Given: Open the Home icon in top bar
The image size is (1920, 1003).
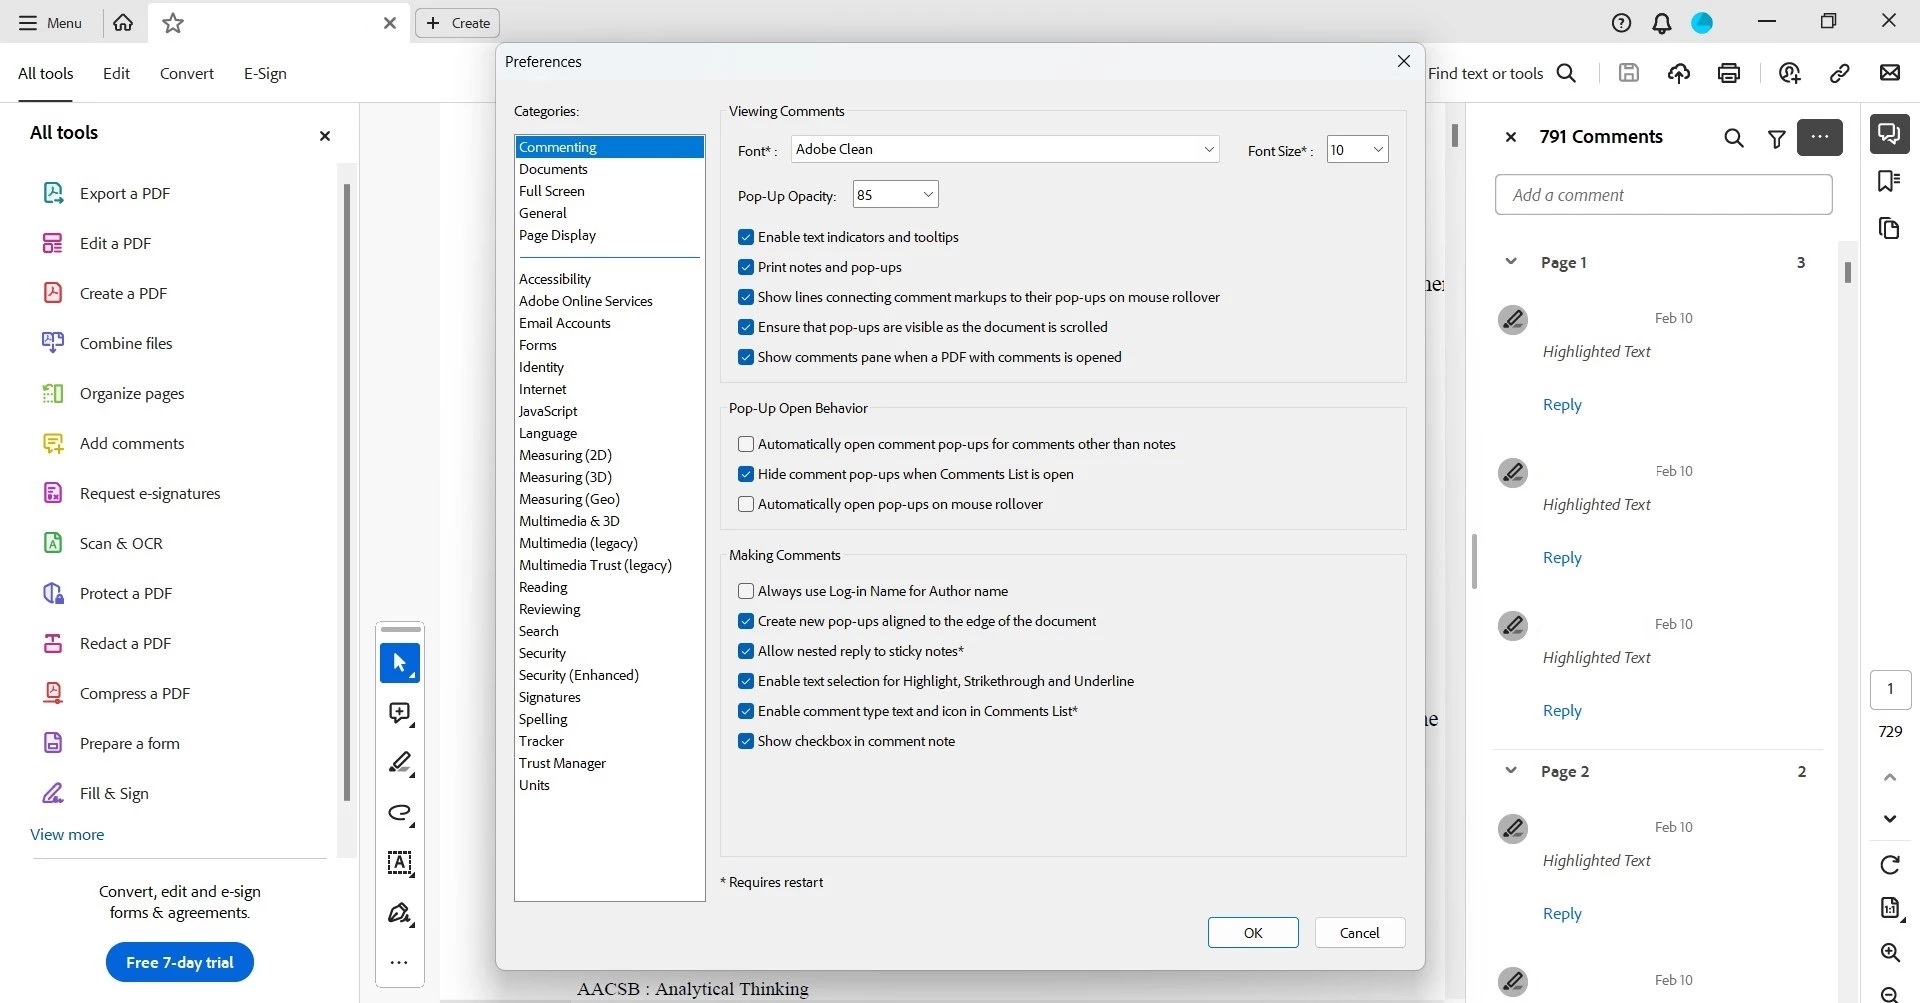Looking at the screenshot, I should [123, 23].
